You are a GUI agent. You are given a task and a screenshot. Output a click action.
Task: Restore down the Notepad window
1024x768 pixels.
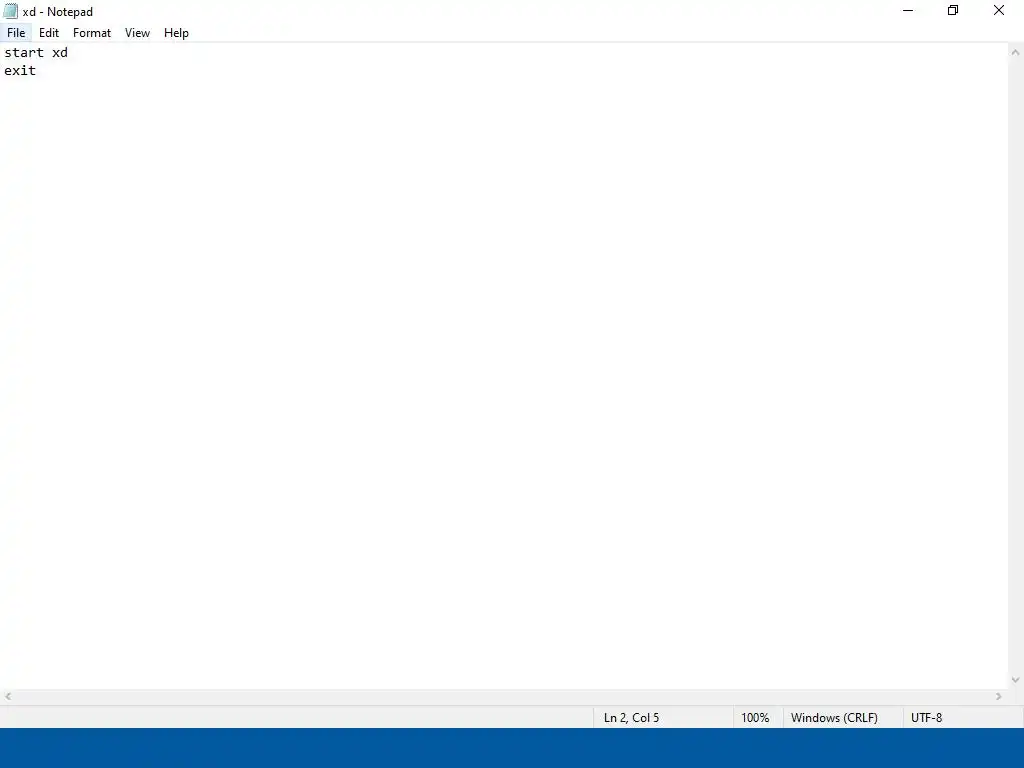[953, 10]
